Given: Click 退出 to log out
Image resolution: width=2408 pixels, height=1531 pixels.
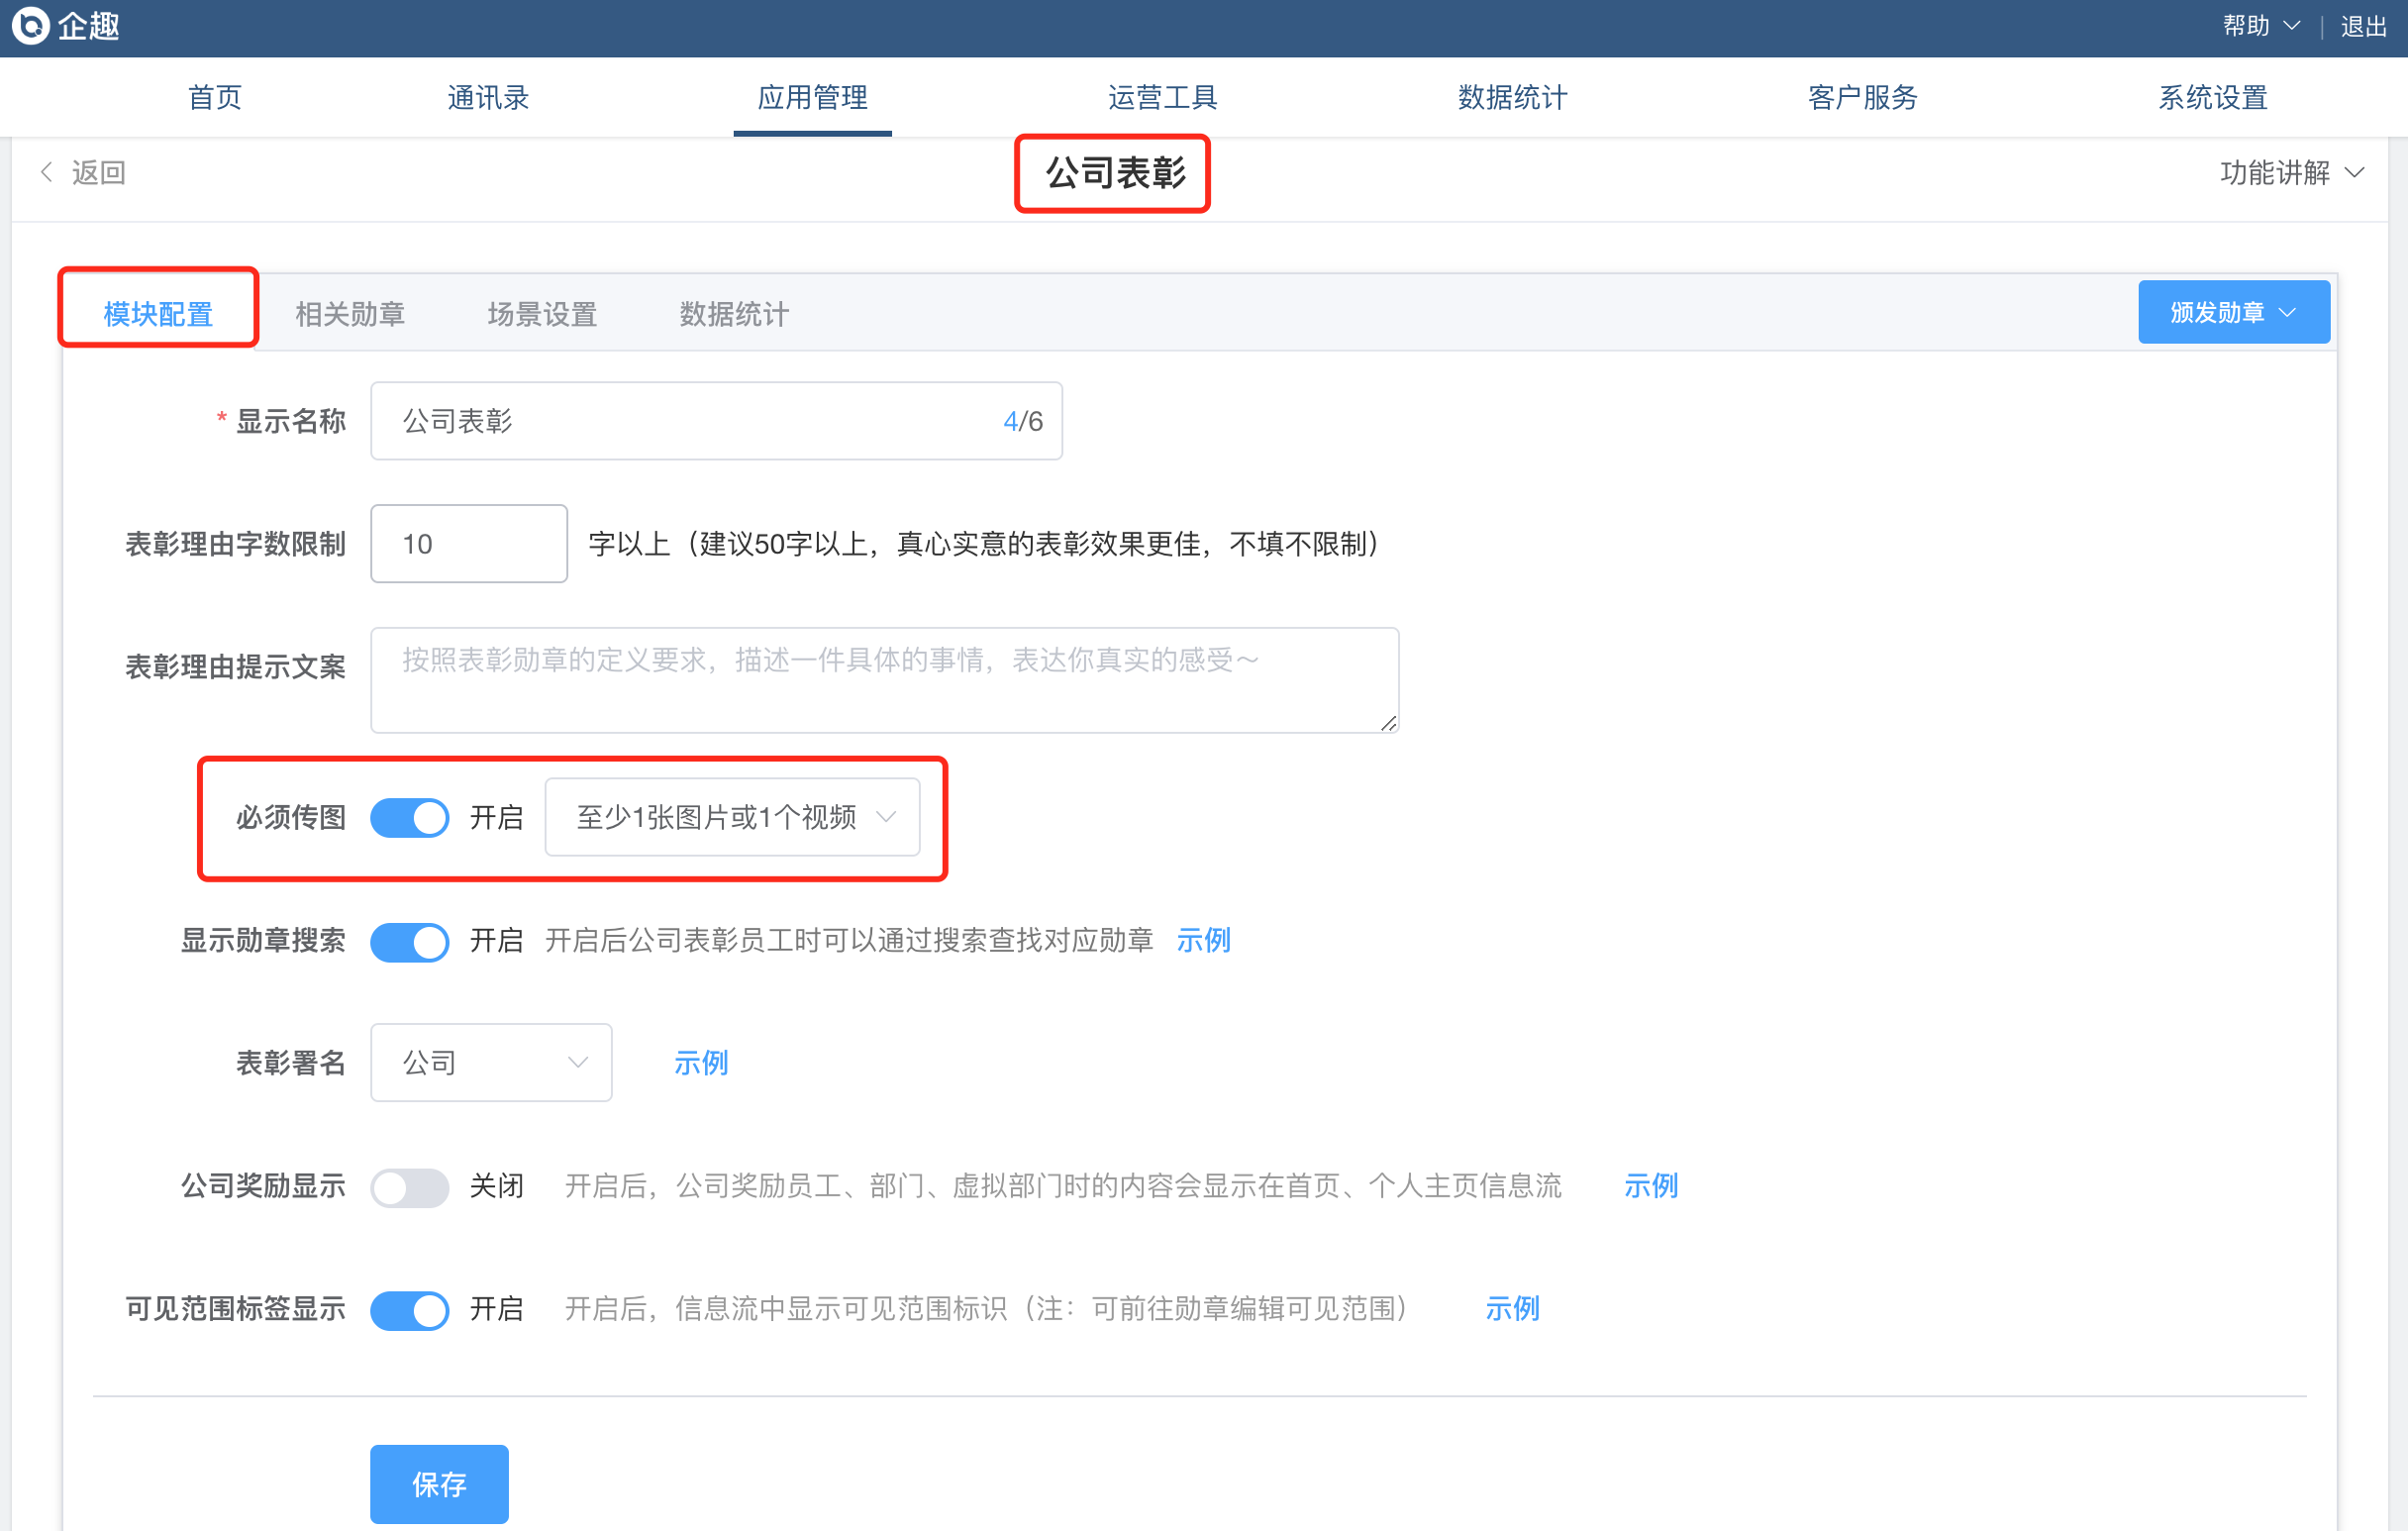Looking at the screenshot, I should (x=2364, y=26).
